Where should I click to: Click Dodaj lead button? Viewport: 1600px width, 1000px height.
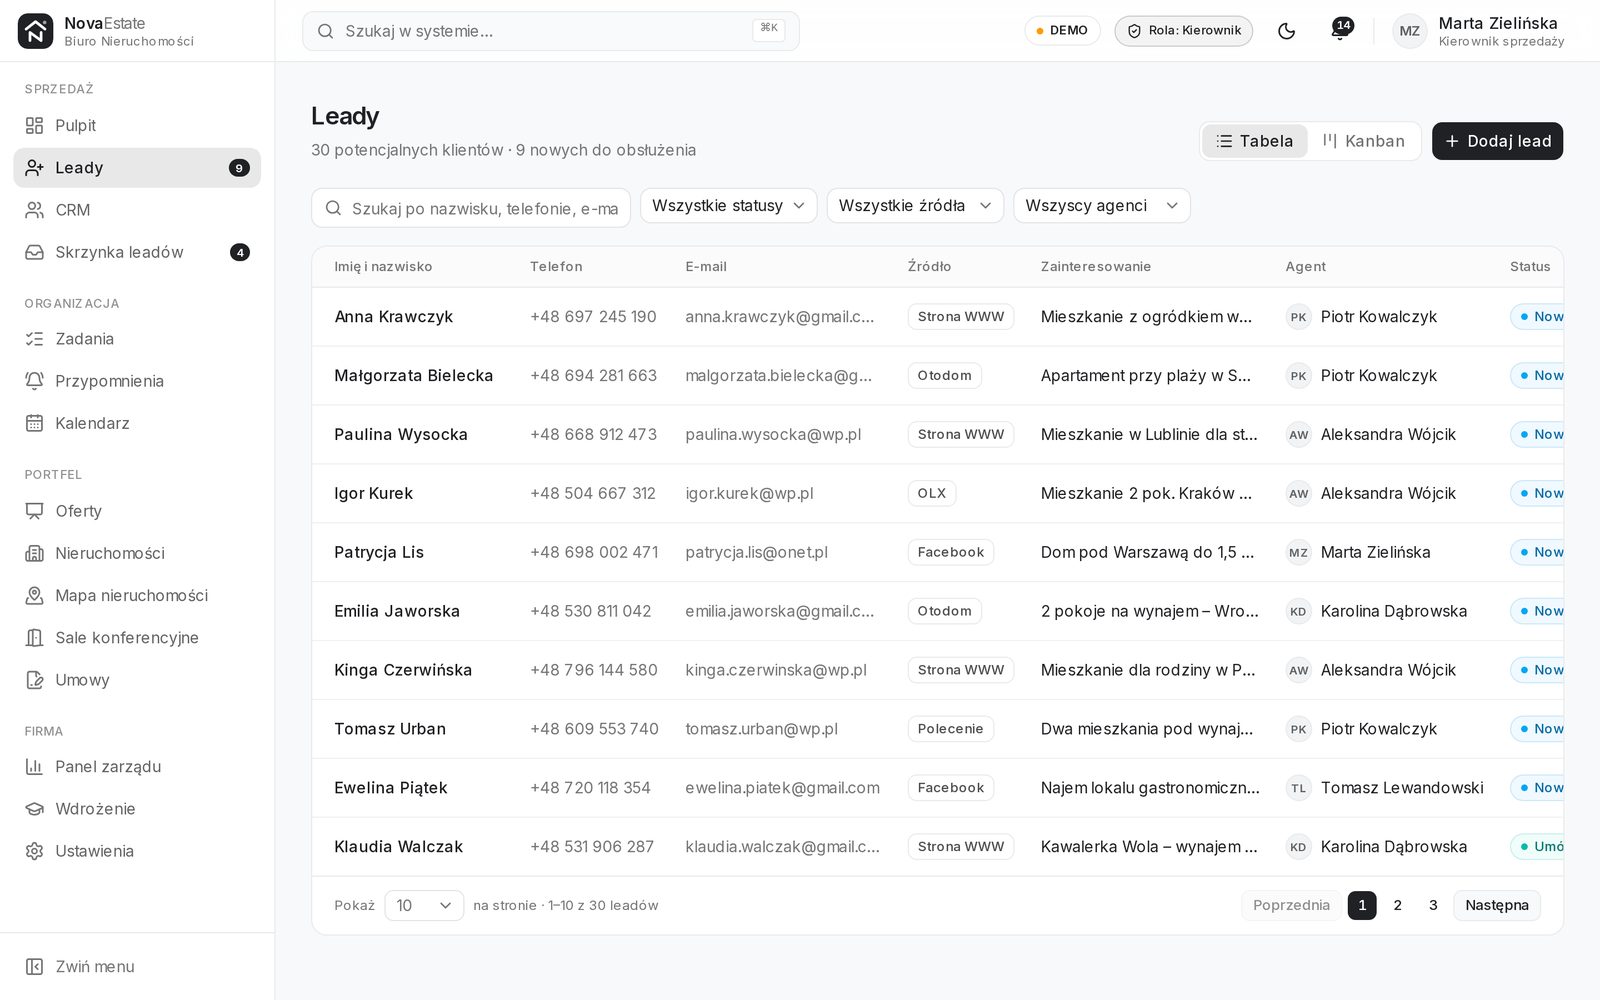1497,141
